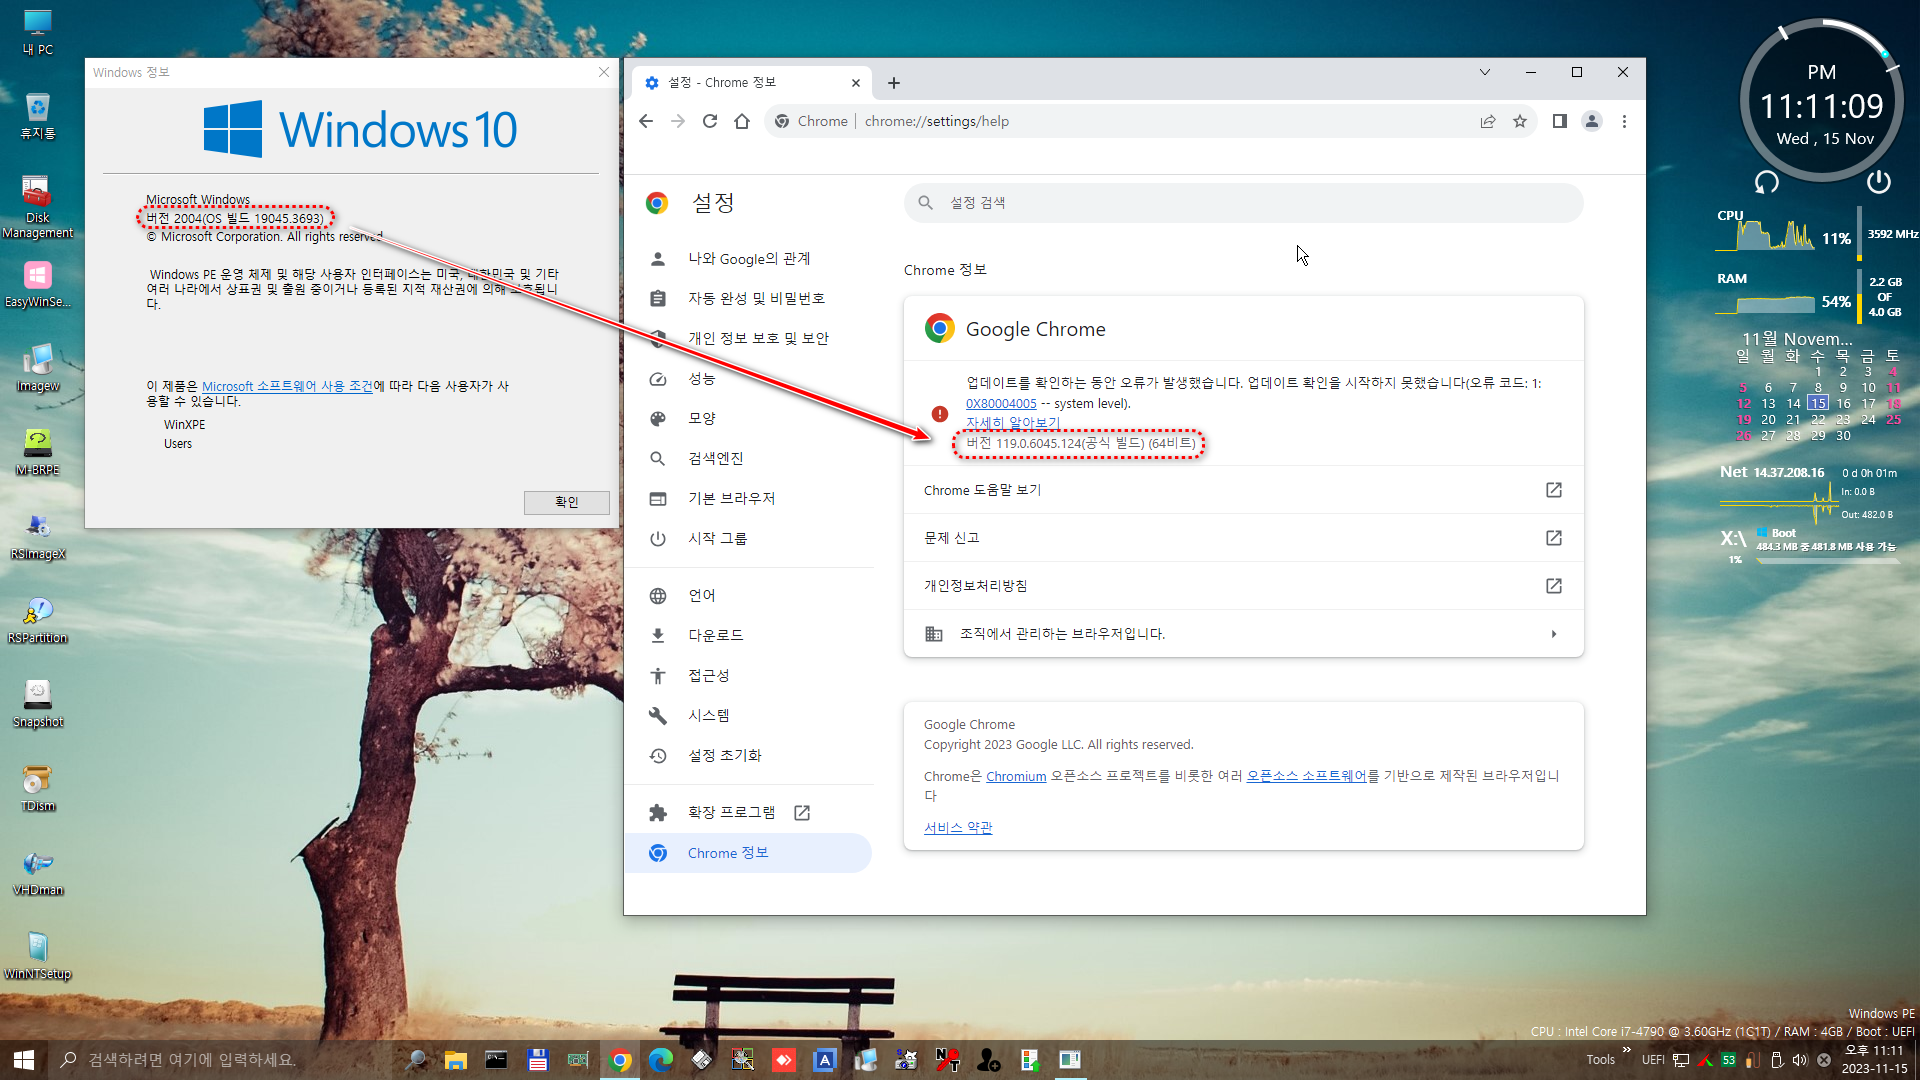Open M-BRPE desktop icon
The image size is (1920, 1080).
38,453
